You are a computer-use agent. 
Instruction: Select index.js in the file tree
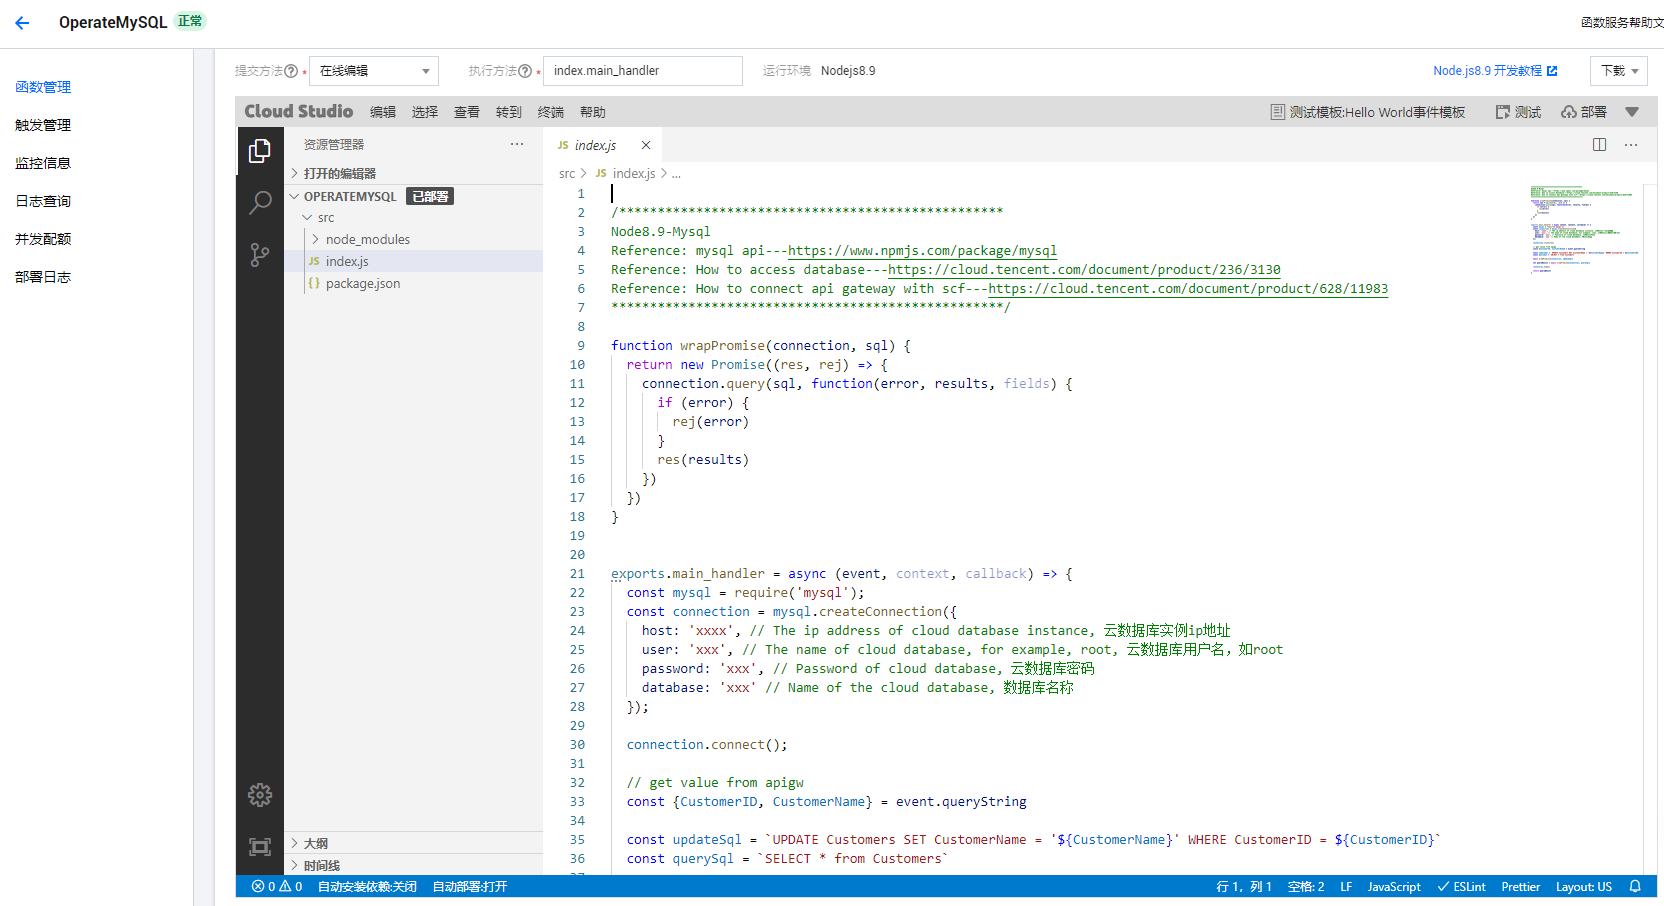(x=414, y=262)
